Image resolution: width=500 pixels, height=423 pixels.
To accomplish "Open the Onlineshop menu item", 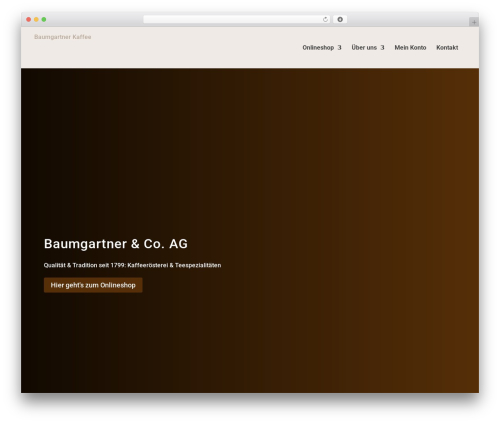I will click(318, 48).
